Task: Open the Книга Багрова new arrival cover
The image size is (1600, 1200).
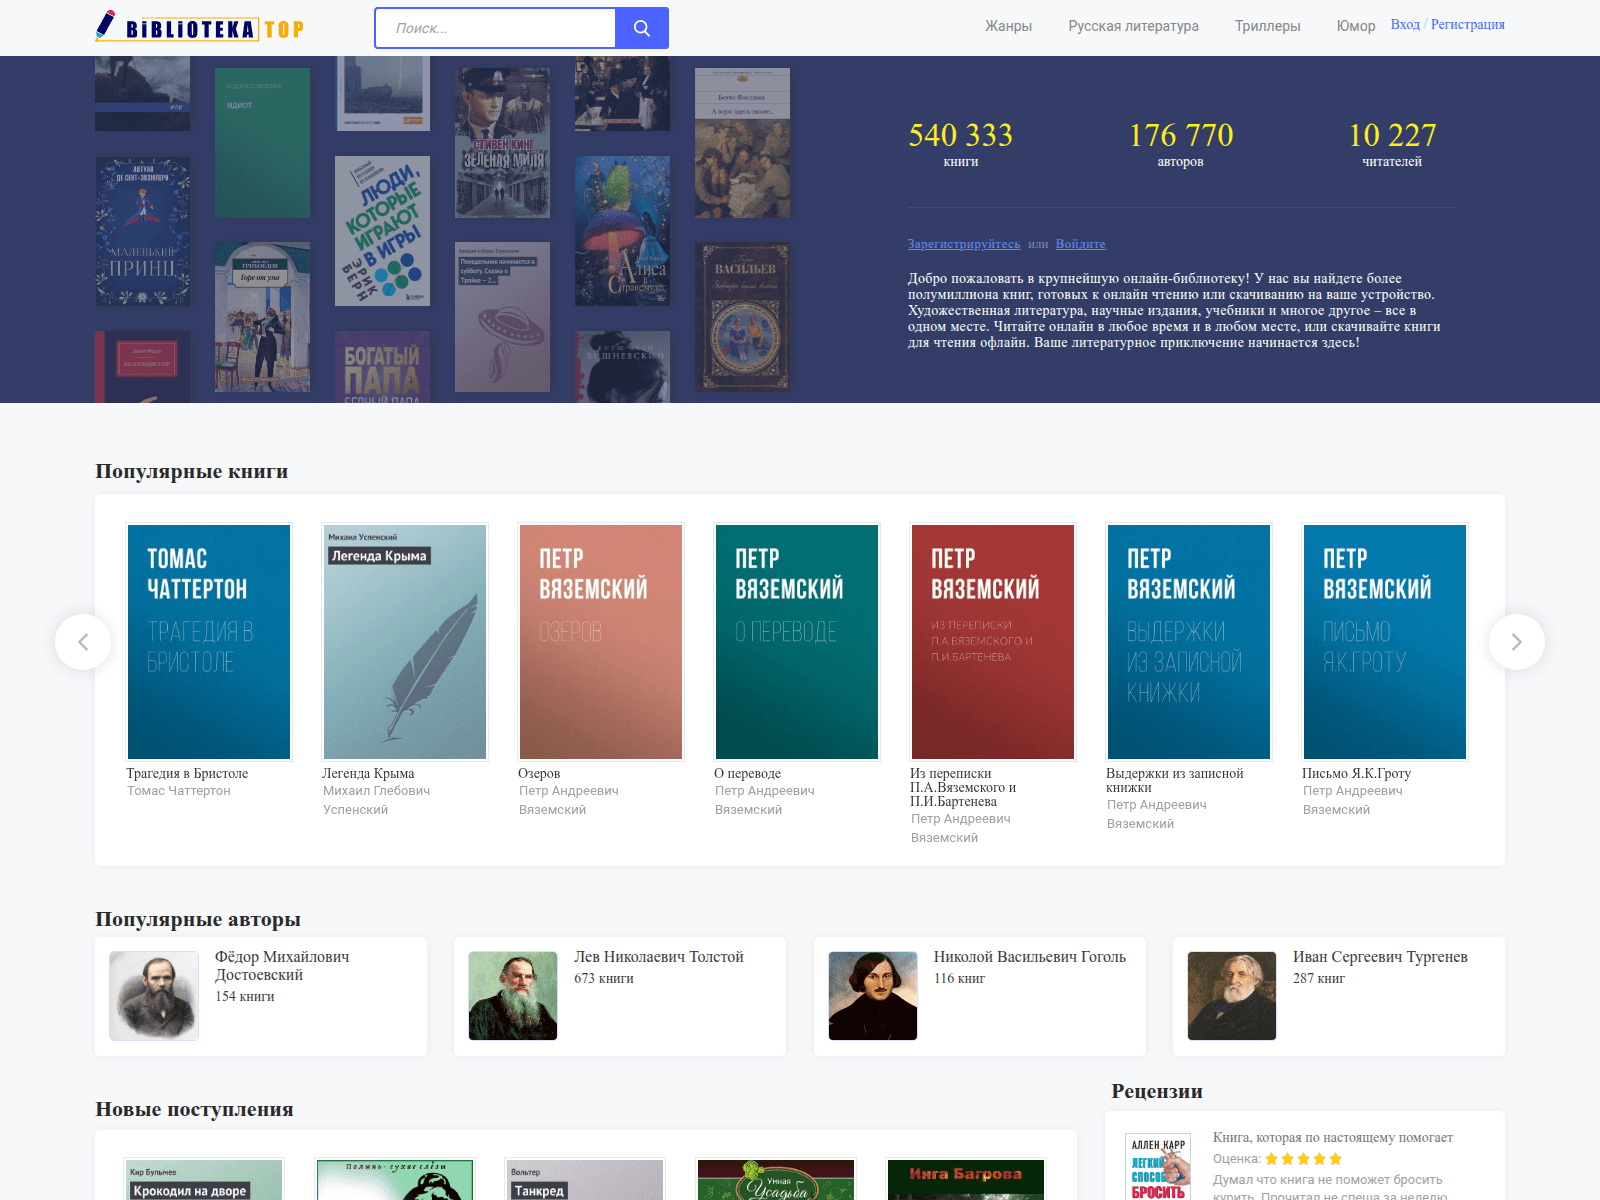Action: 966,1180
